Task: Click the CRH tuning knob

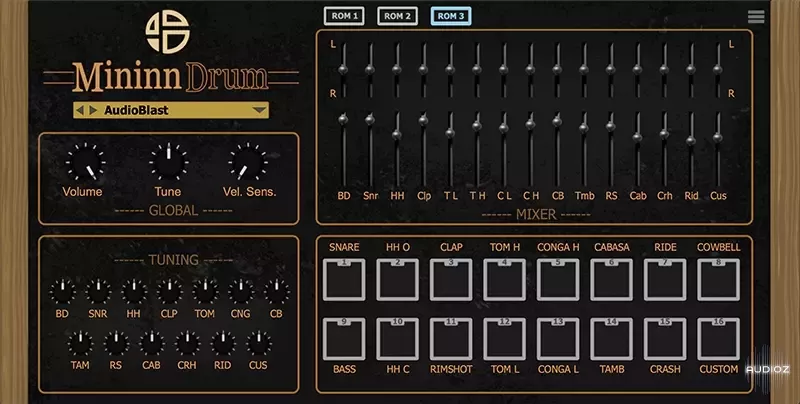Action: coord(187,343)
